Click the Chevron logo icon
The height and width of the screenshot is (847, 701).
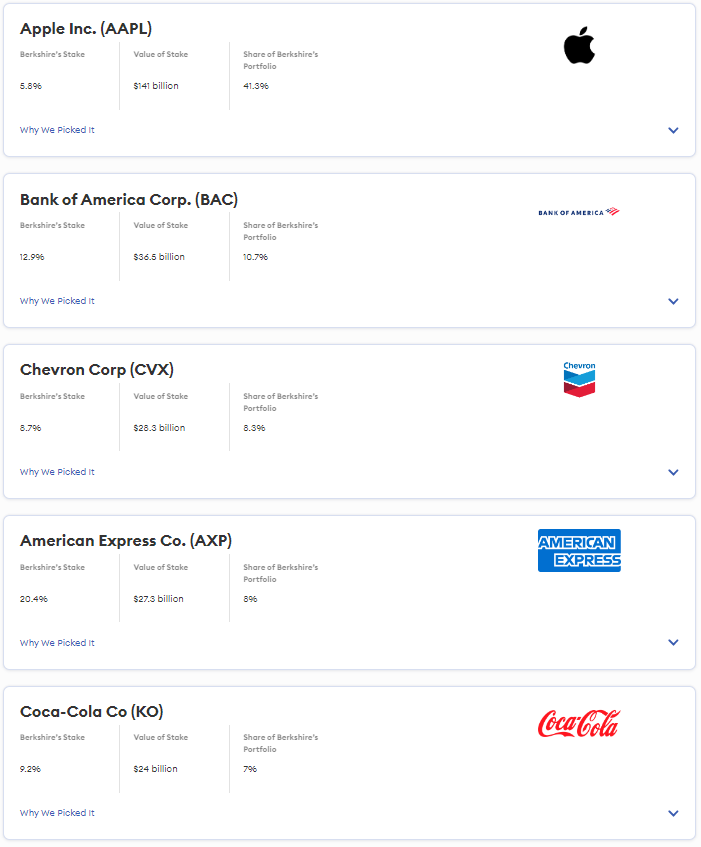pyautogui.click(x=579, y=379)
